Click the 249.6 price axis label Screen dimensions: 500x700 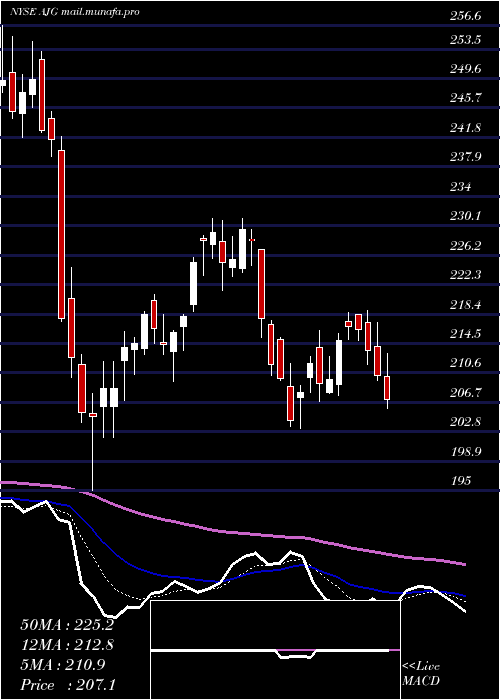click(466, 69)
